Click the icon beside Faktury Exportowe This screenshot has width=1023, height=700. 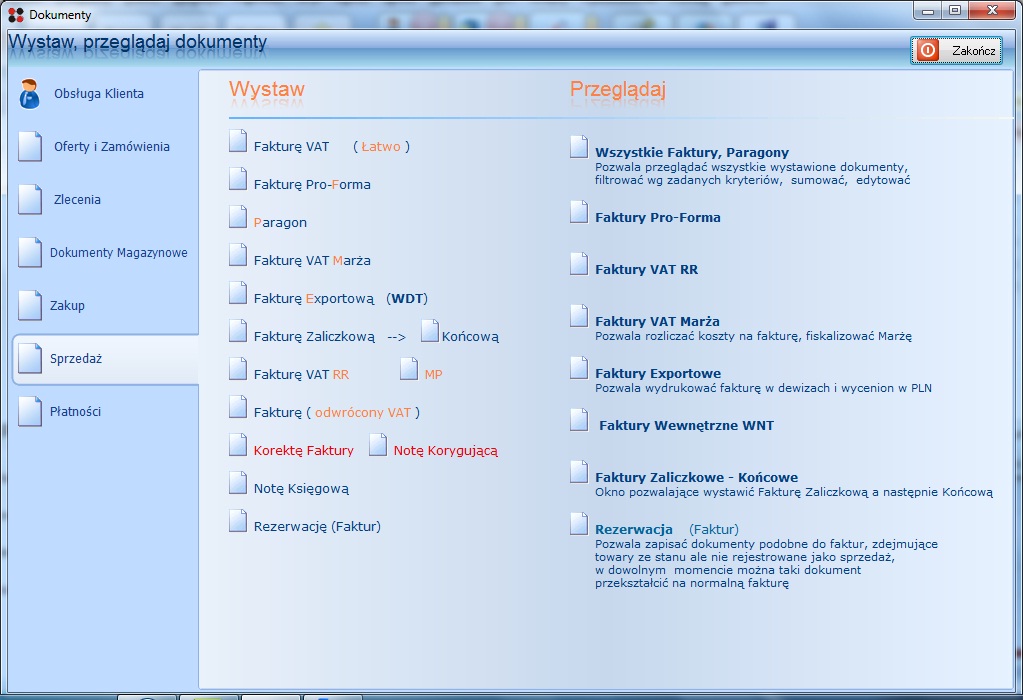pos(579,369)
